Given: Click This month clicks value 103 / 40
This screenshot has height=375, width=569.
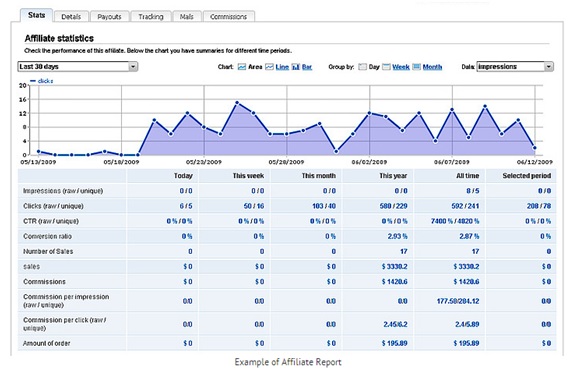Looking at the screenshot, I should pyautogui.click(x=324, y=206).
